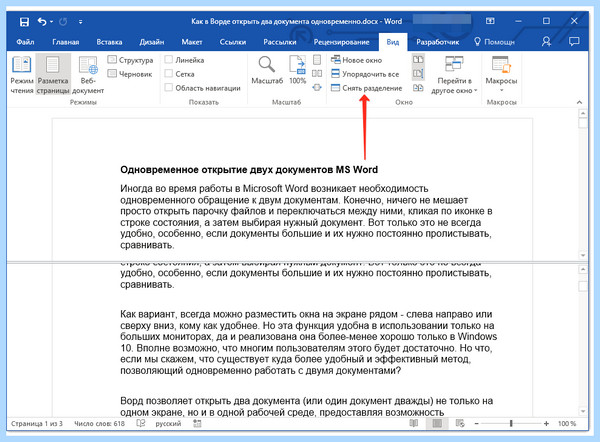Select the Вид tab
The image size is (600, 442).
(393, 42)
